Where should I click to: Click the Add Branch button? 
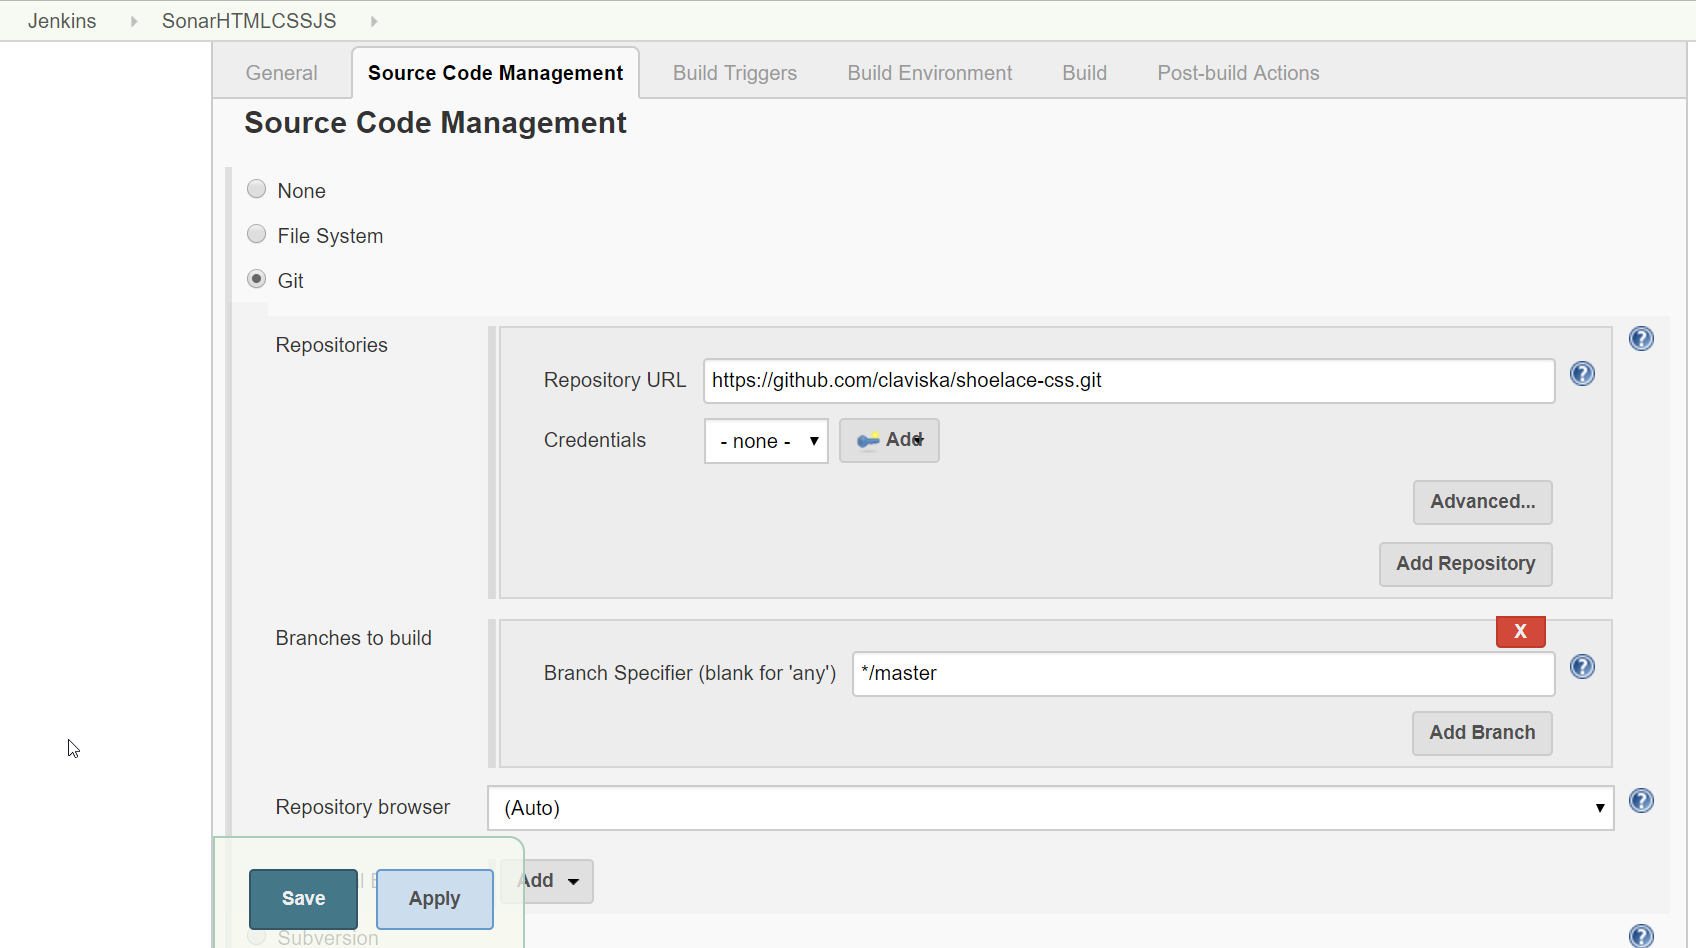point(1482,733)
